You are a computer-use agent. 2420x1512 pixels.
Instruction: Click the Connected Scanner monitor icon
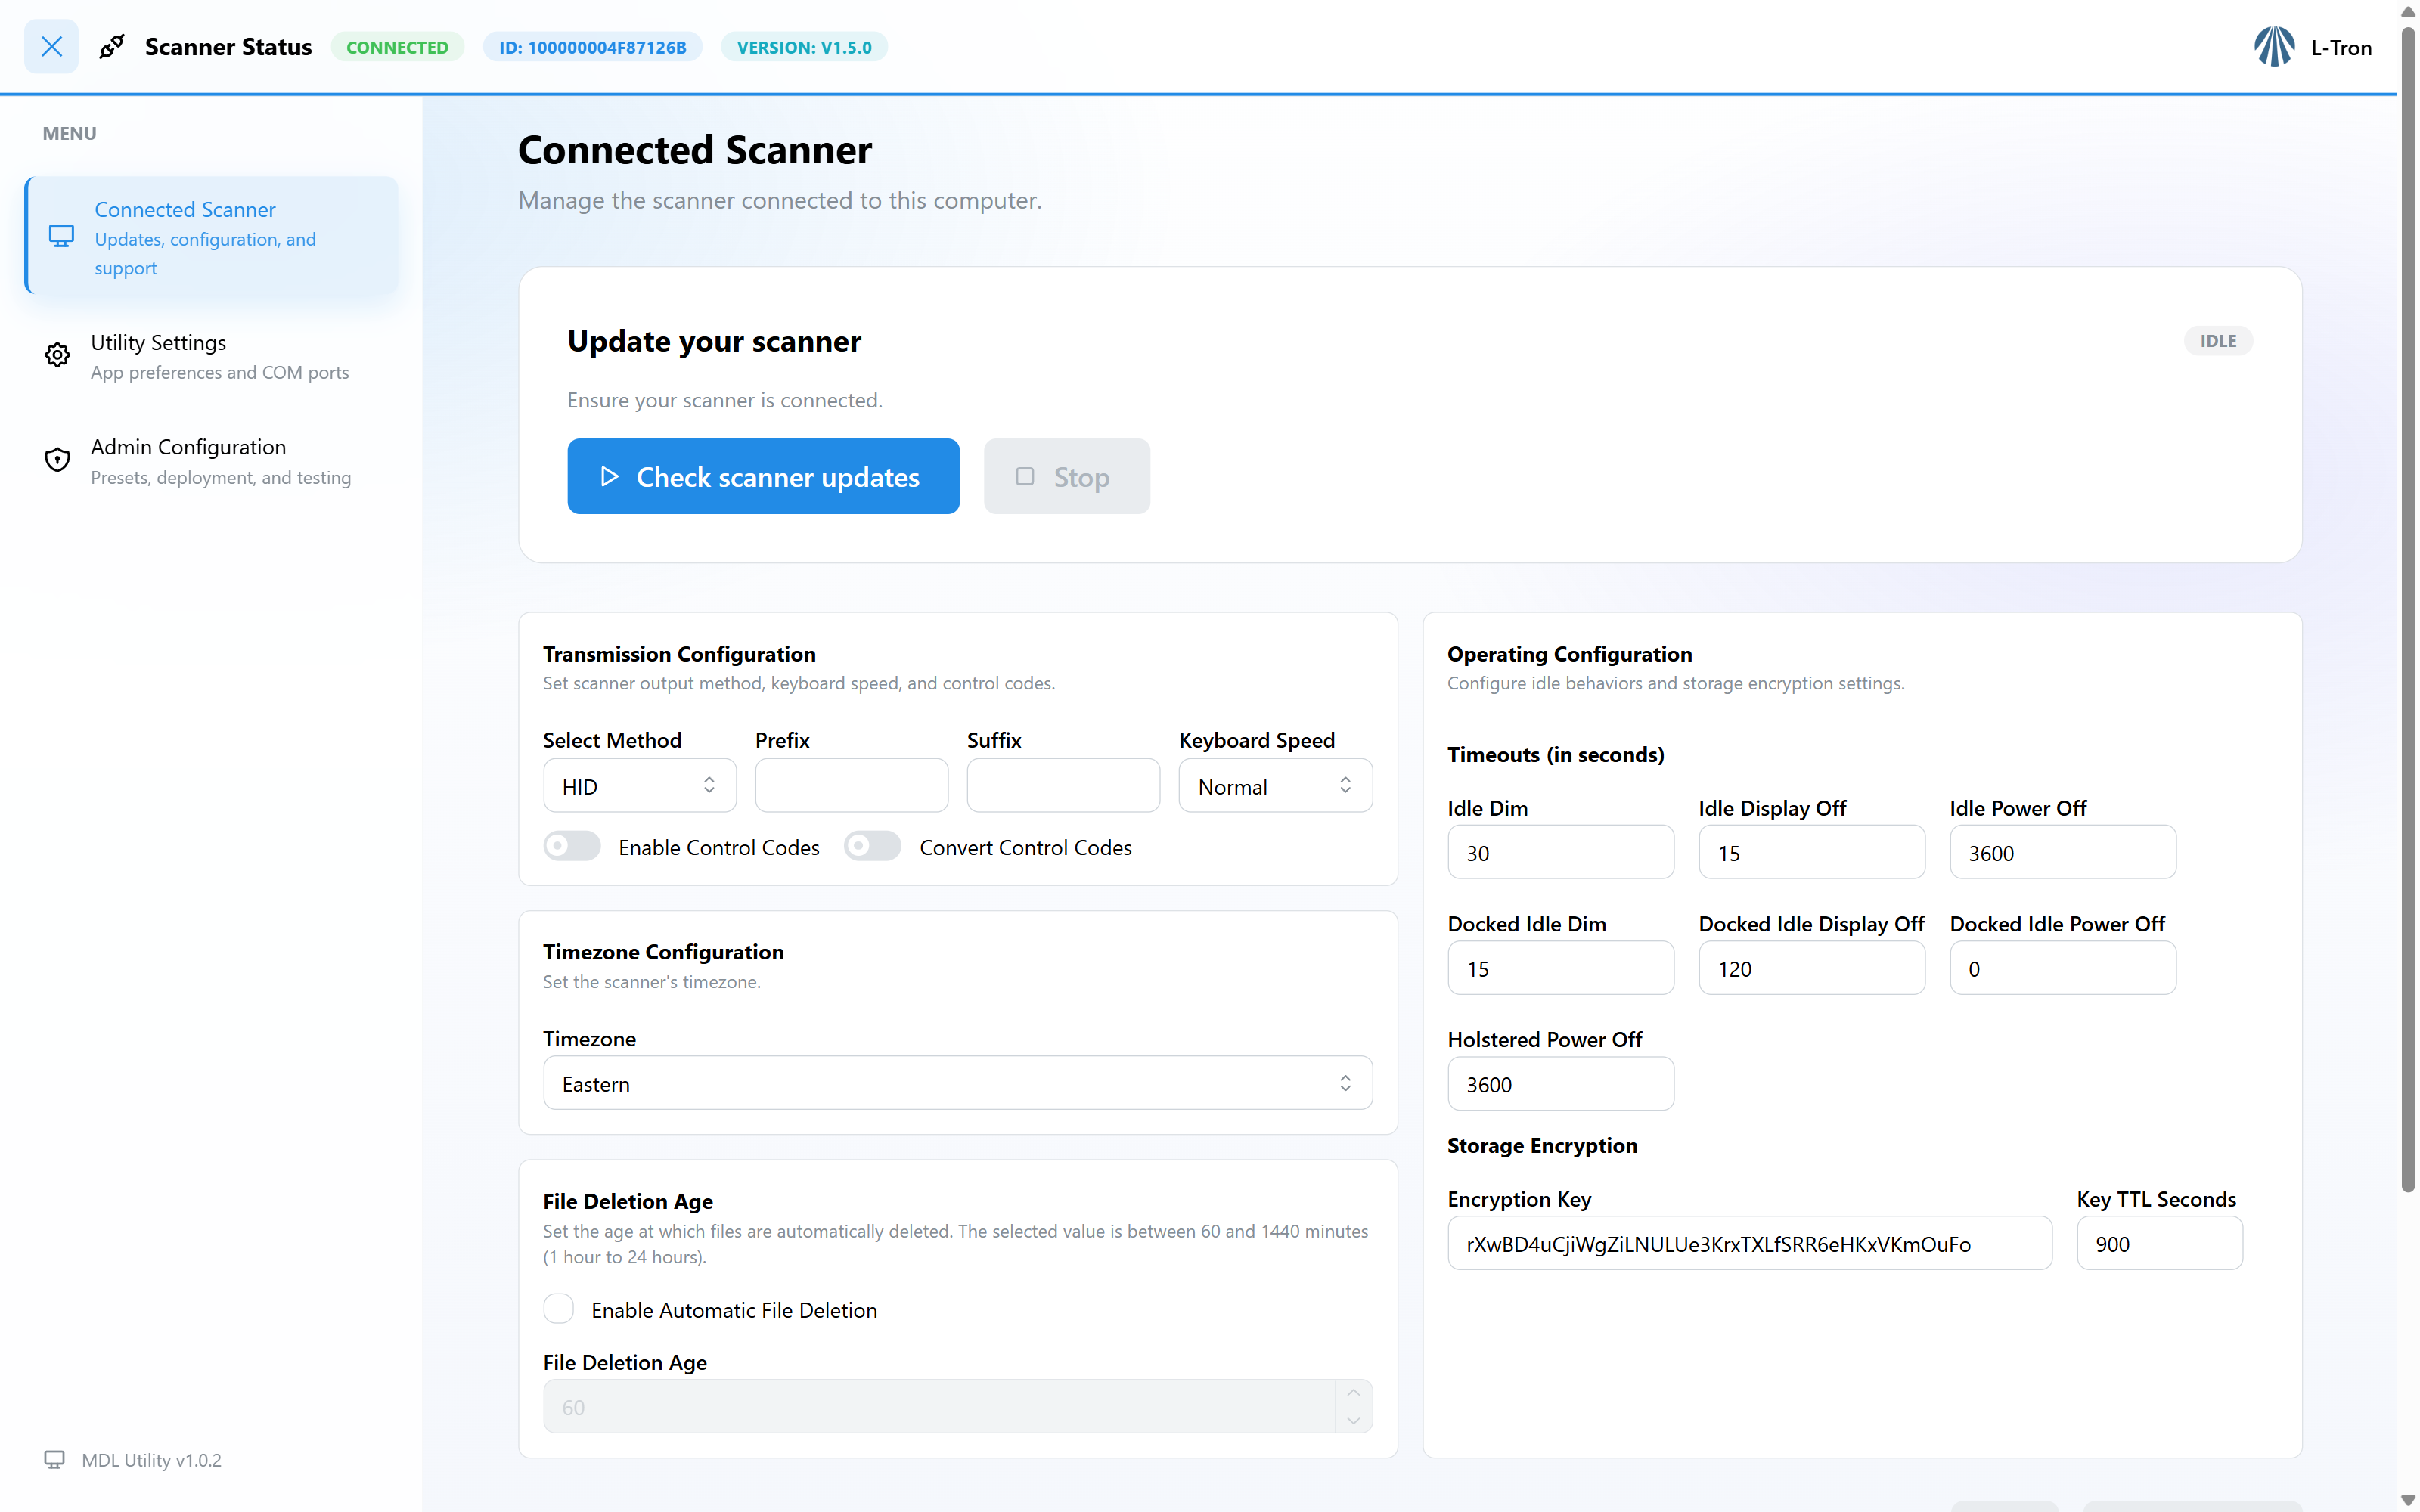(x=61, y=236)
